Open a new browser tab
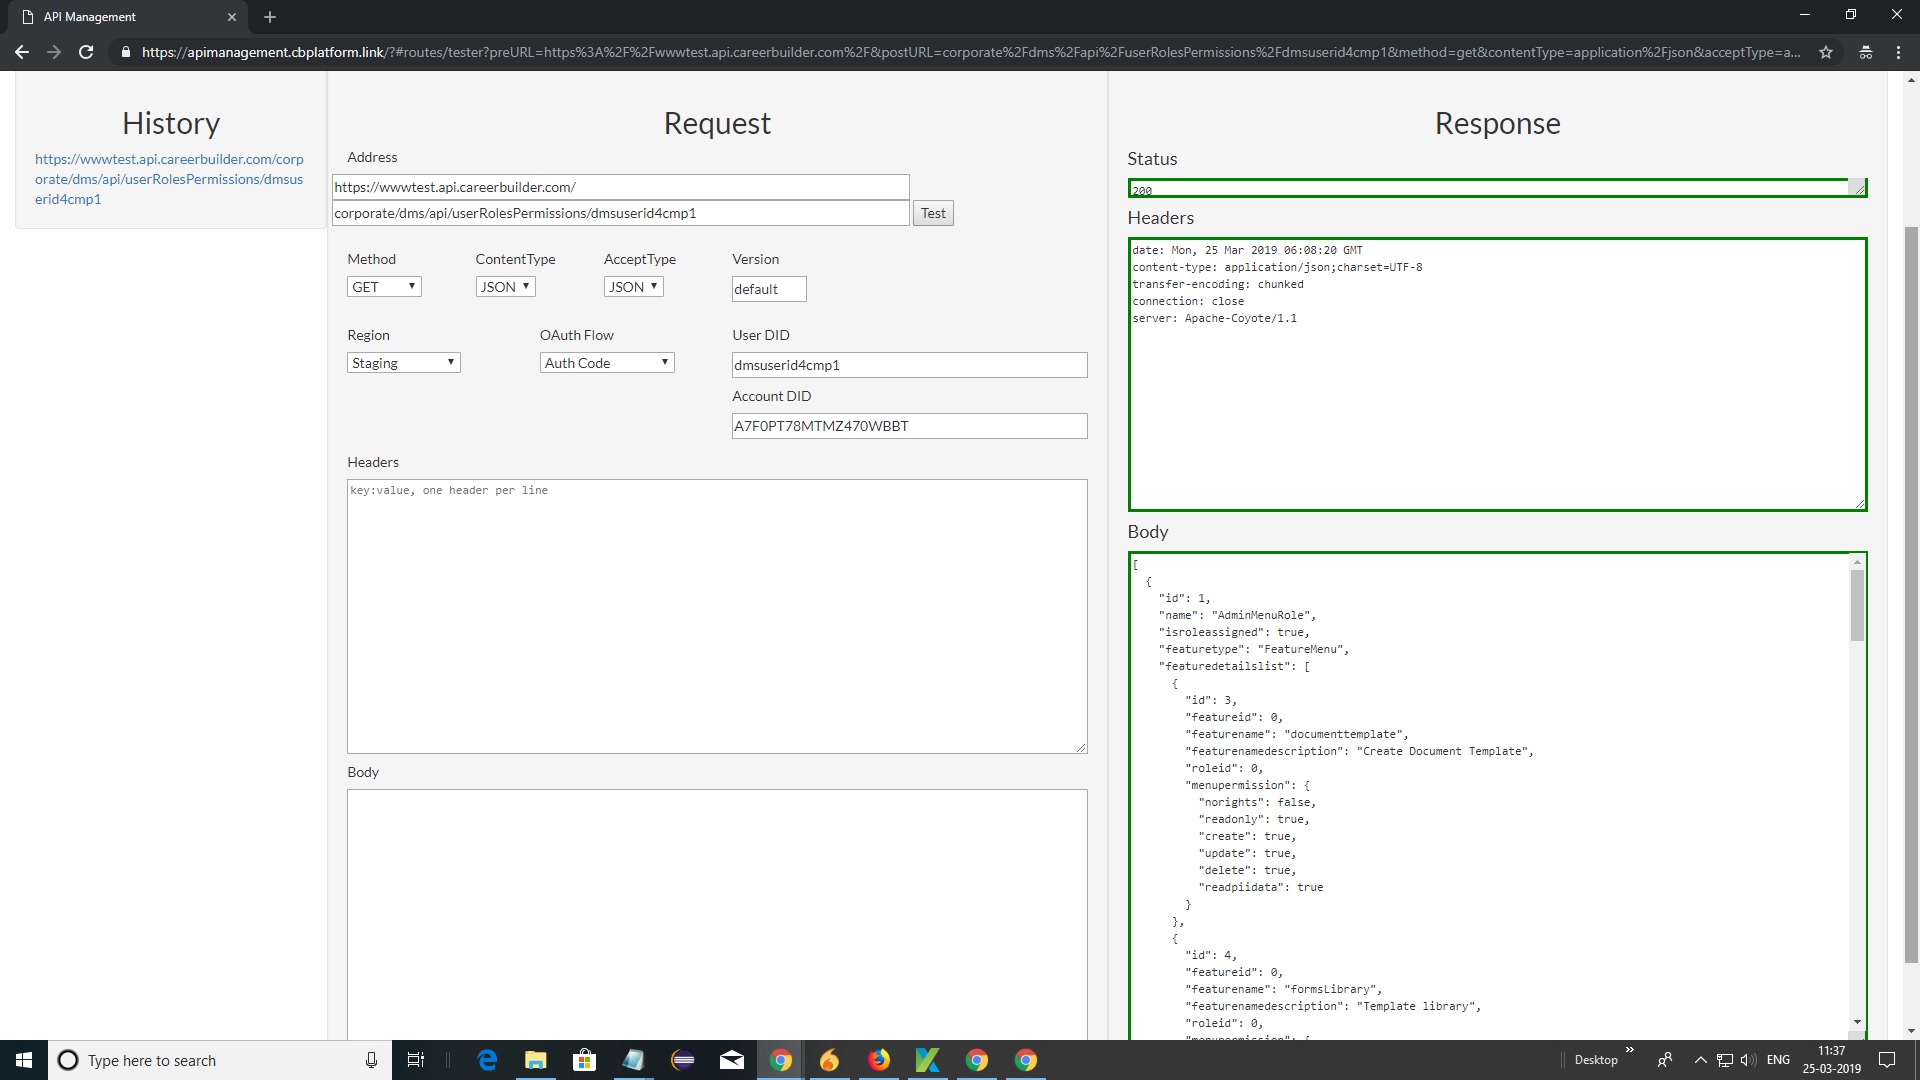Screen dimensions: 1920x1080 coord(270,17)
